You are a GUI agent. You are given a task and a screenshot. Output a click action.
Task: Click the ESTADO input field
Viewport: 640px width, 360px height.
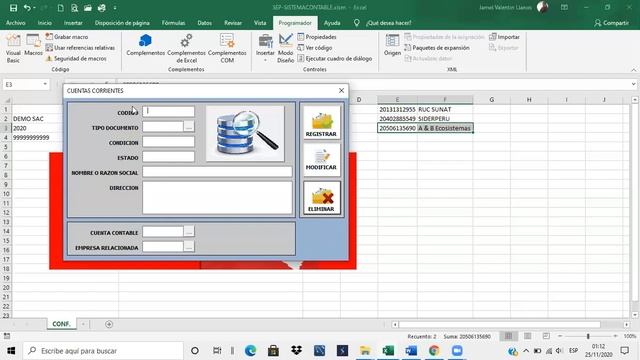tap(169, 157)
